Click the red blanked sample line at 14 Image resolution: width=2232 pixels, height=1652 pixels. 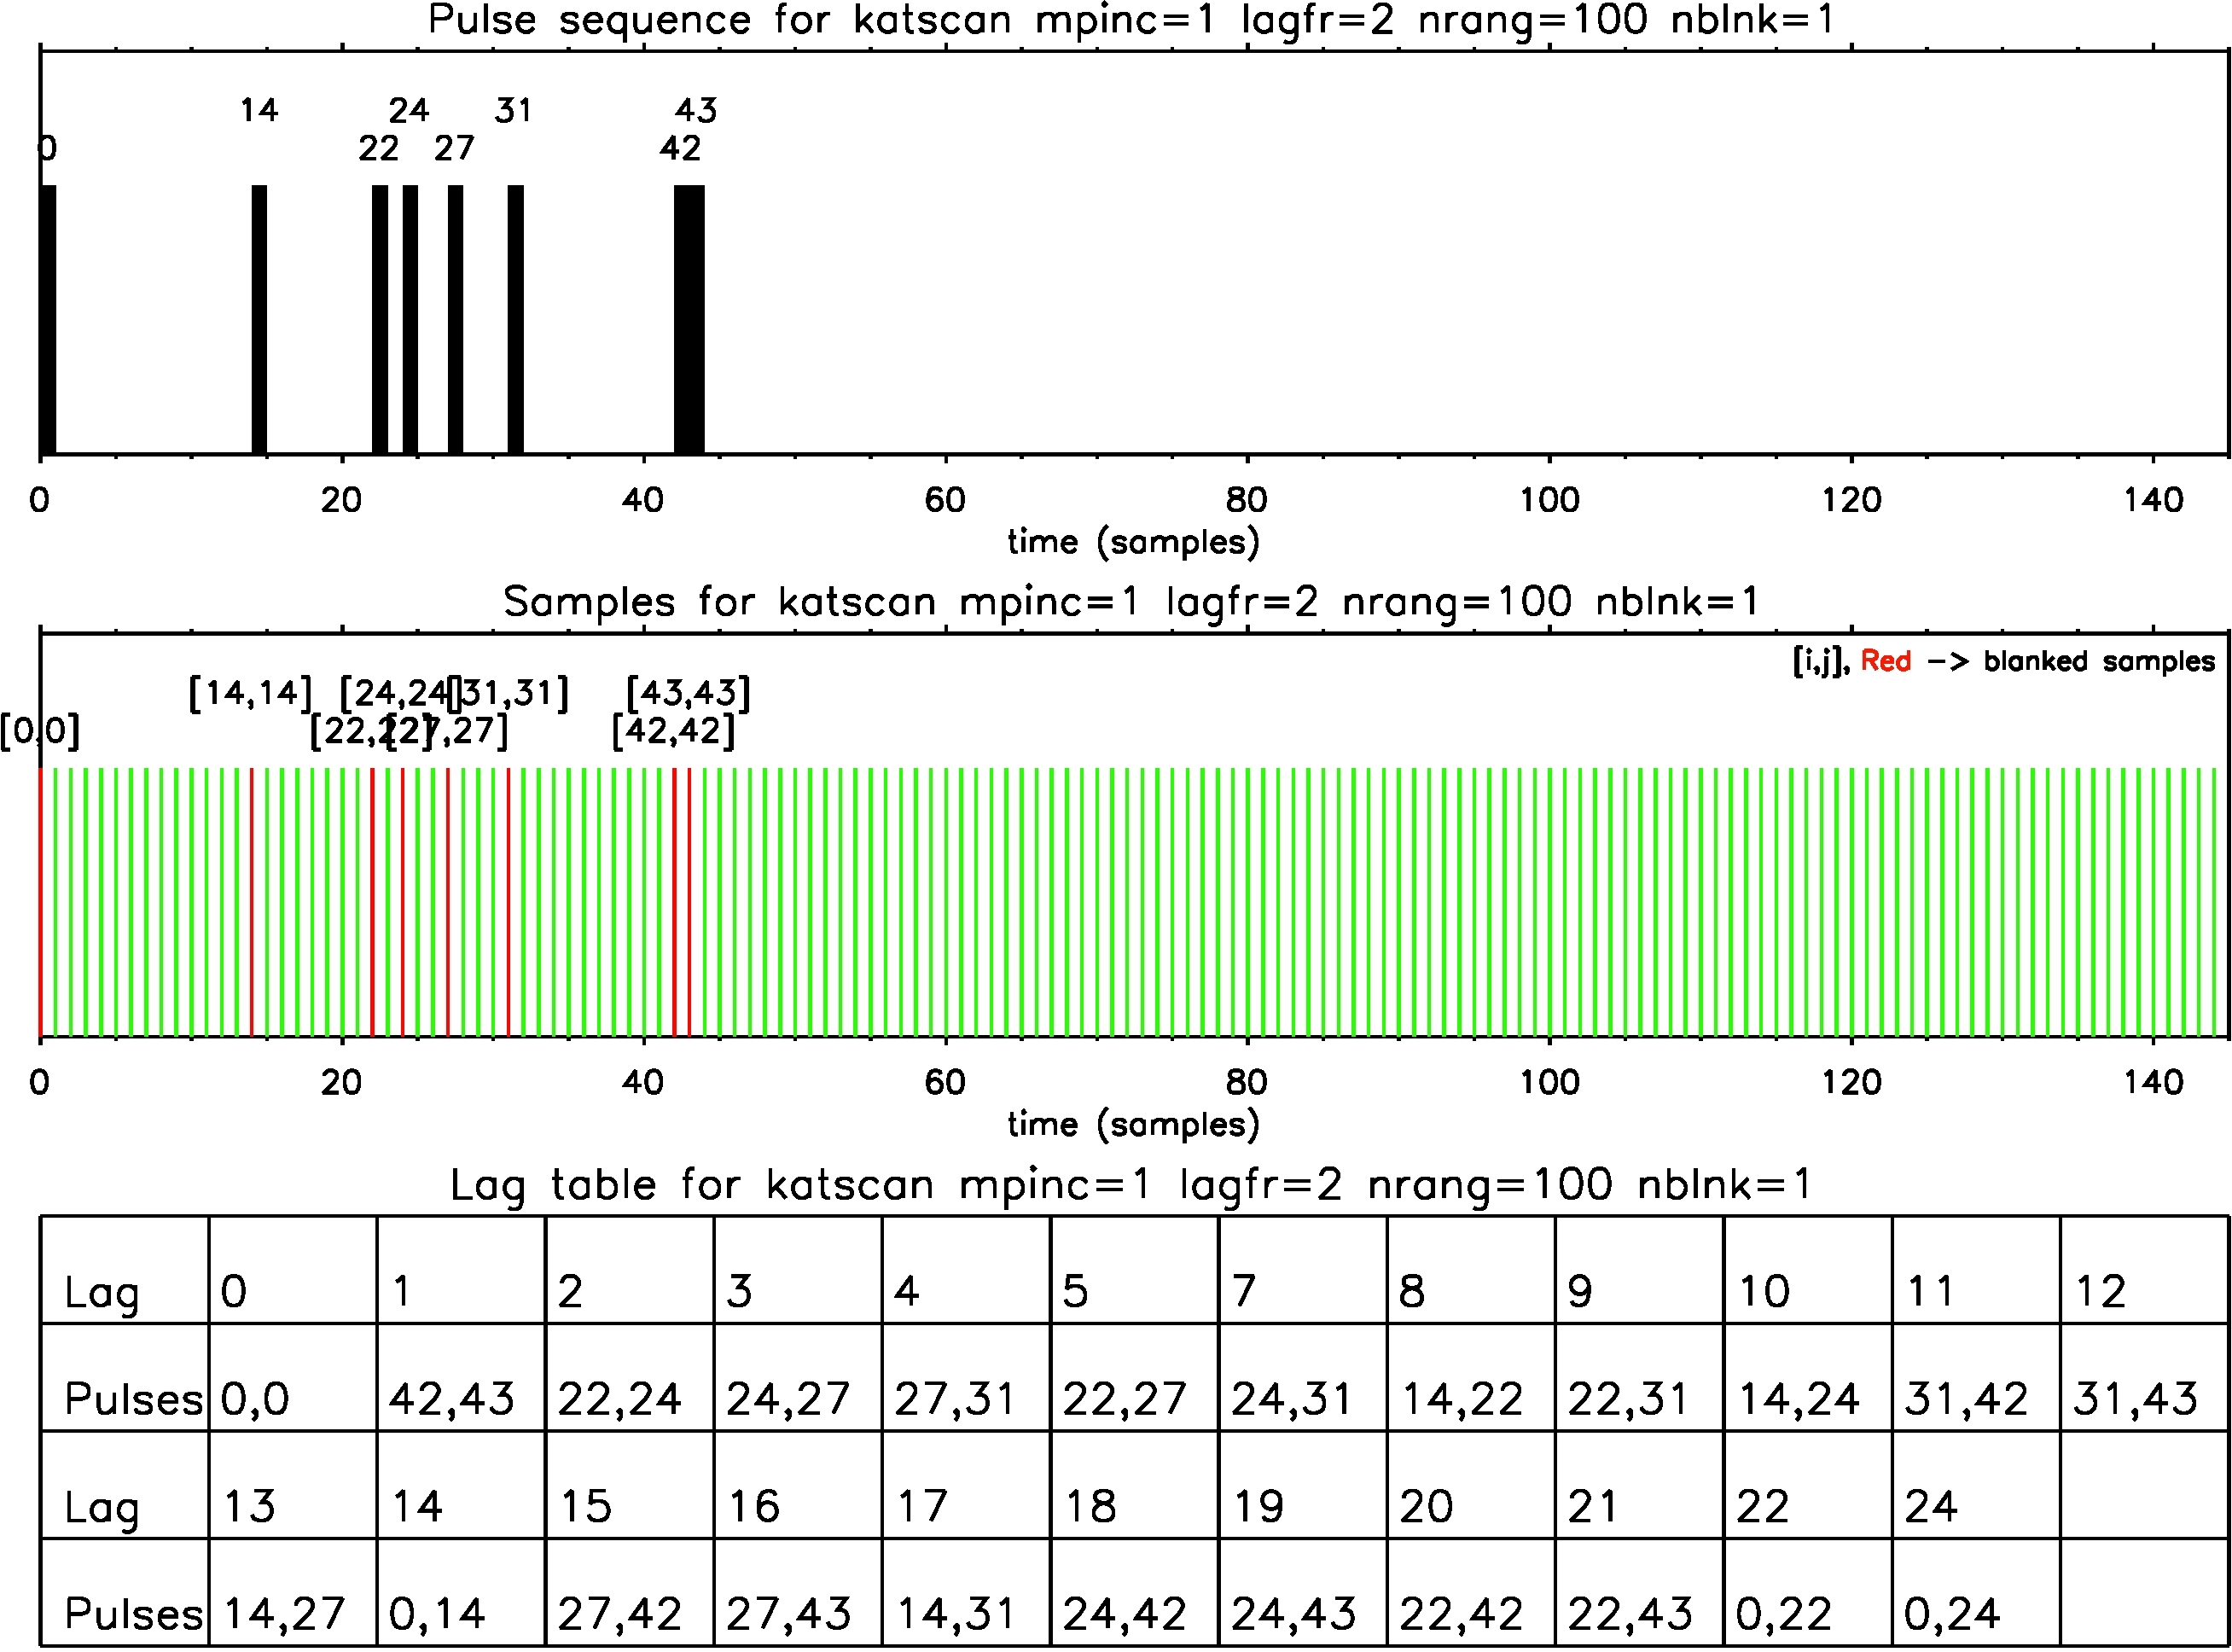pos(251,902)
